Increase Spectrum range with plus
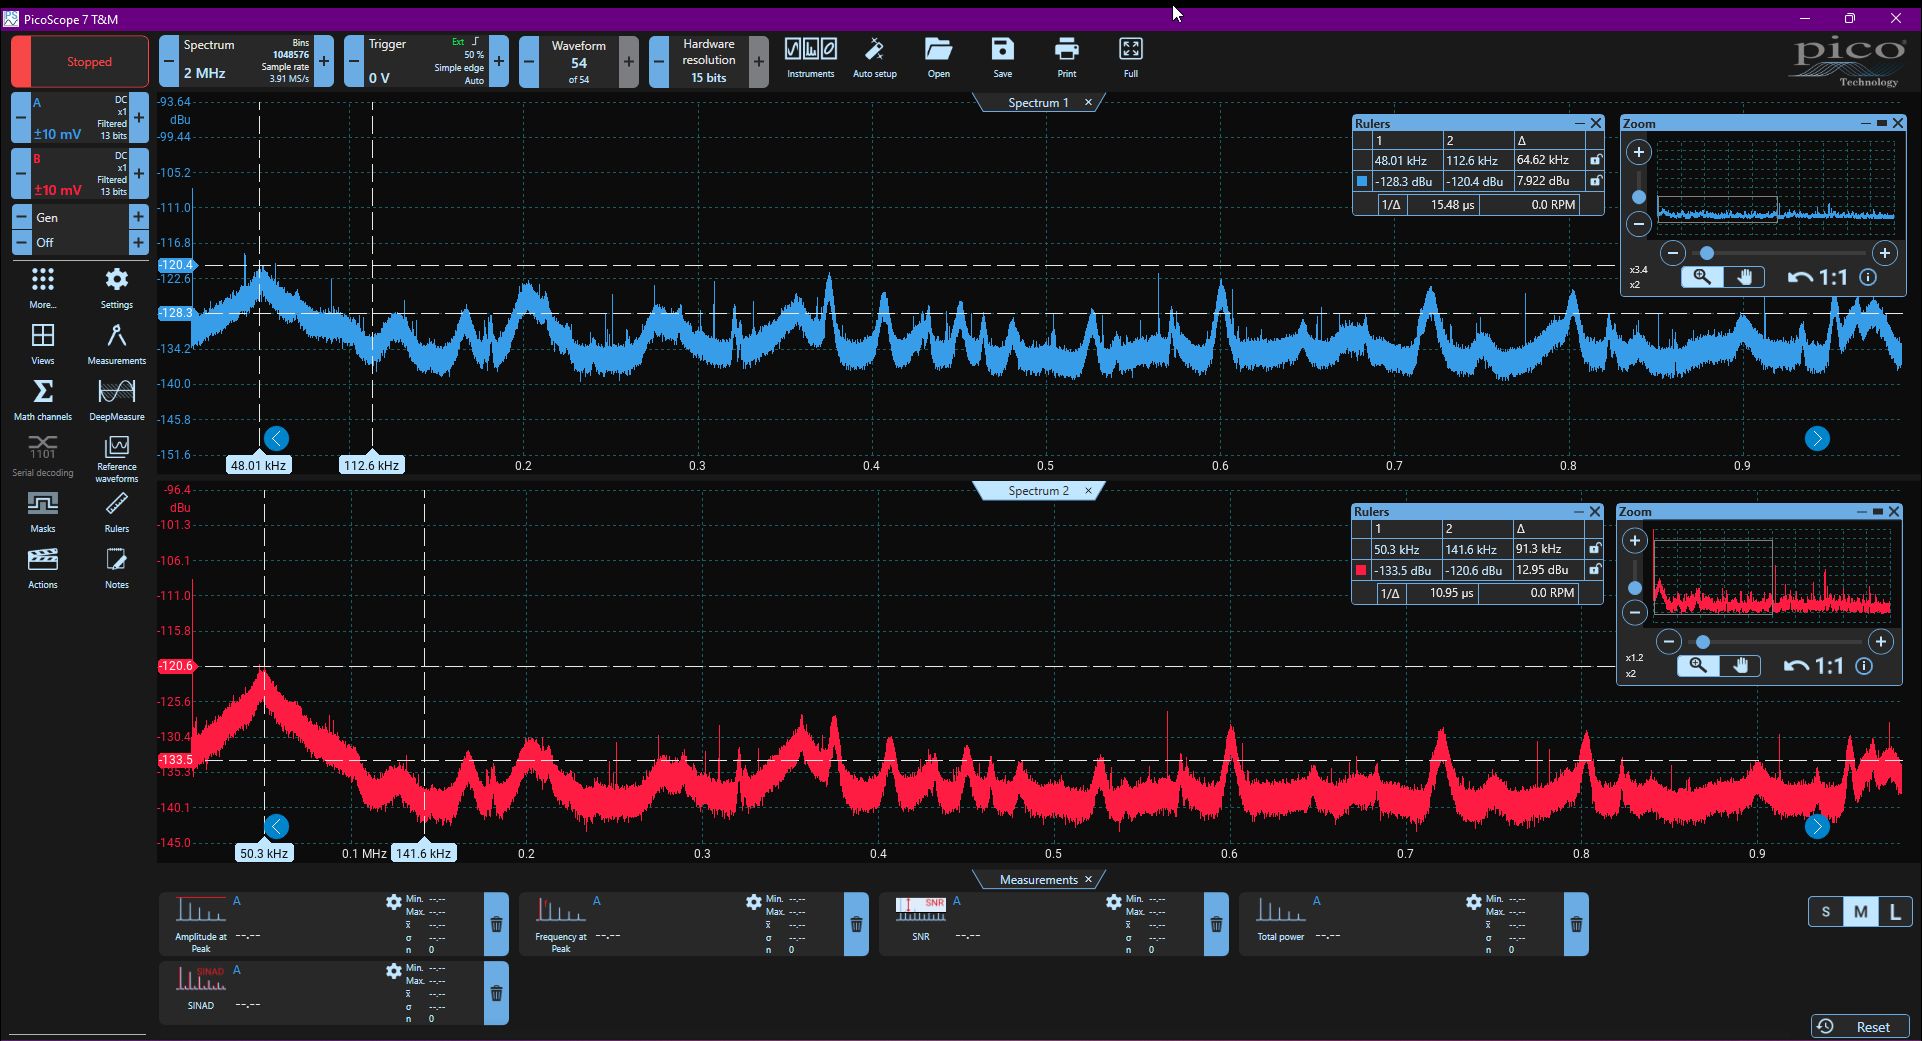Viewport: 1922px width, 1041px height. (x=324, y=61)
